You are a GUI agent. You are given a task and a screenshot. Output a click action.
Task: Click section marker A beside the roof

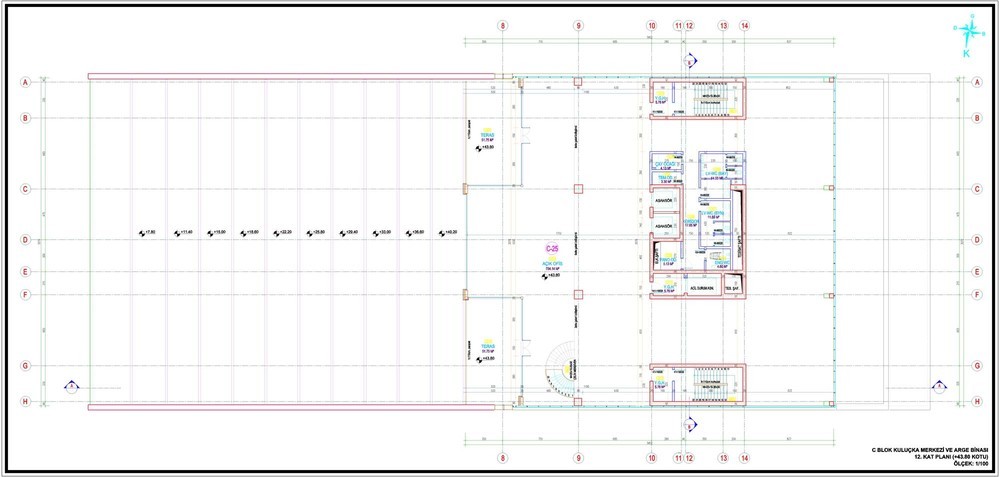click(73, 386)
